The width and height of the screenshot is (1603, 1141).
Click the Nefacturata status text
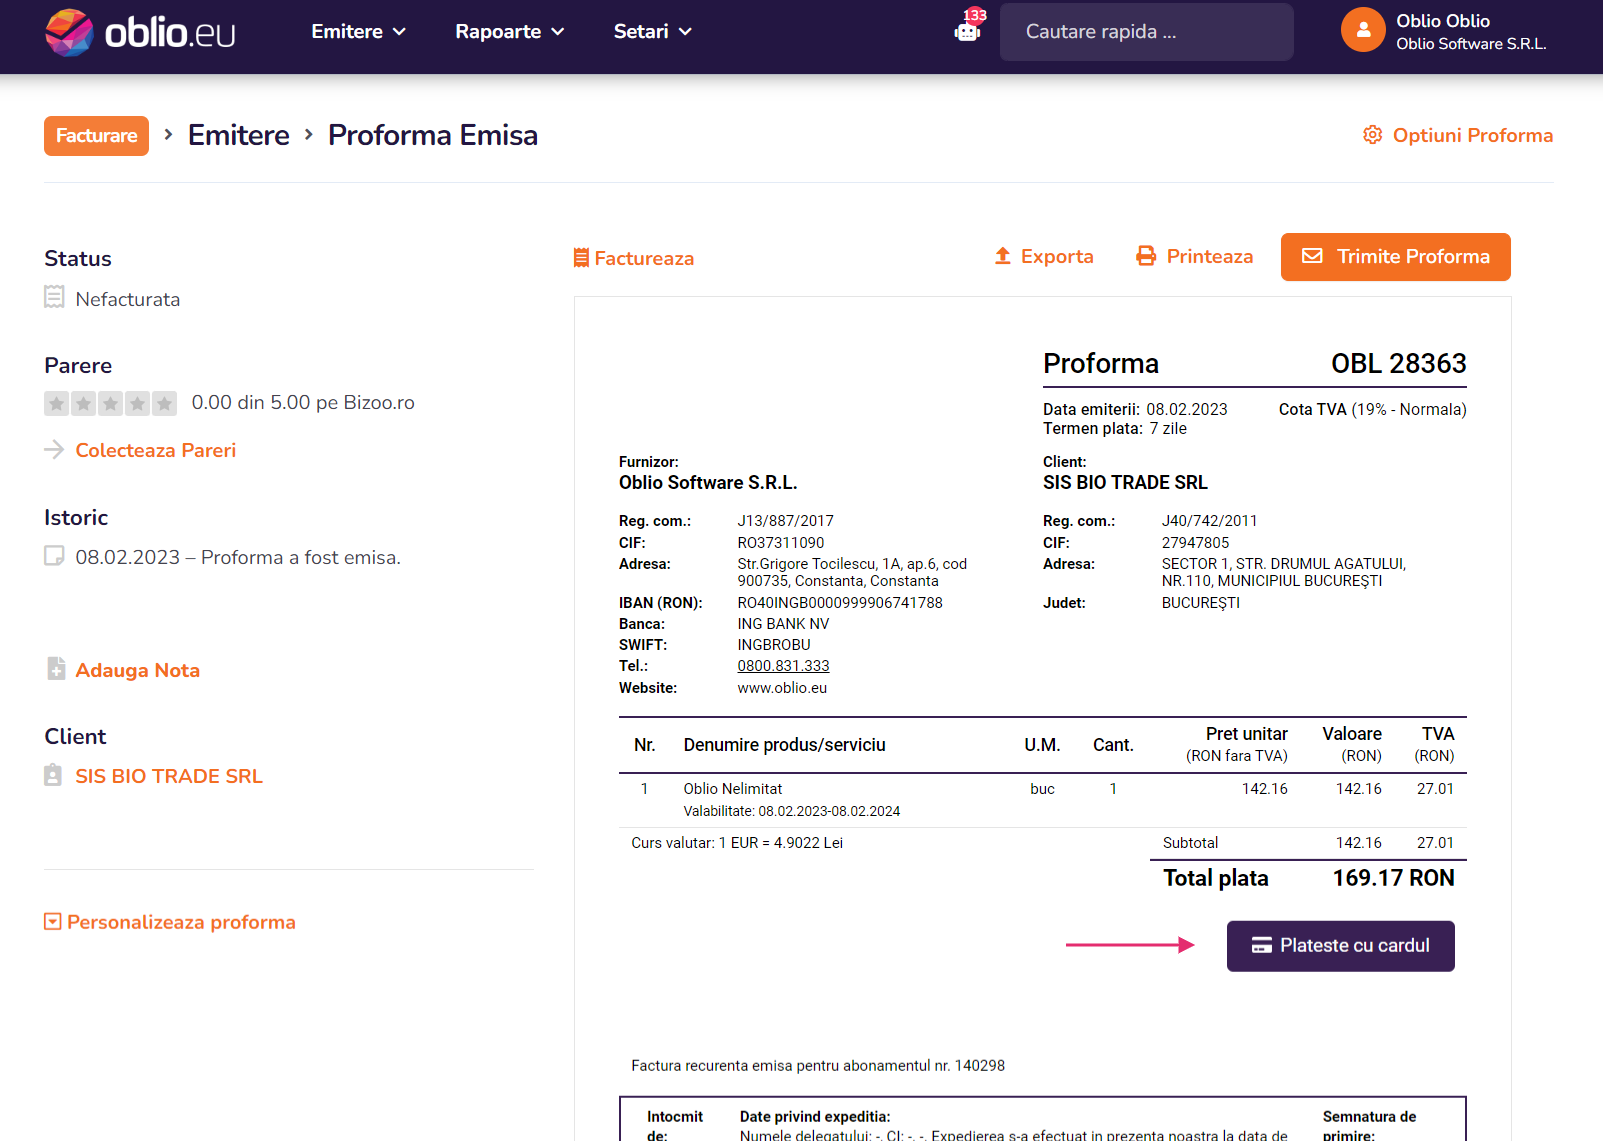128,299
